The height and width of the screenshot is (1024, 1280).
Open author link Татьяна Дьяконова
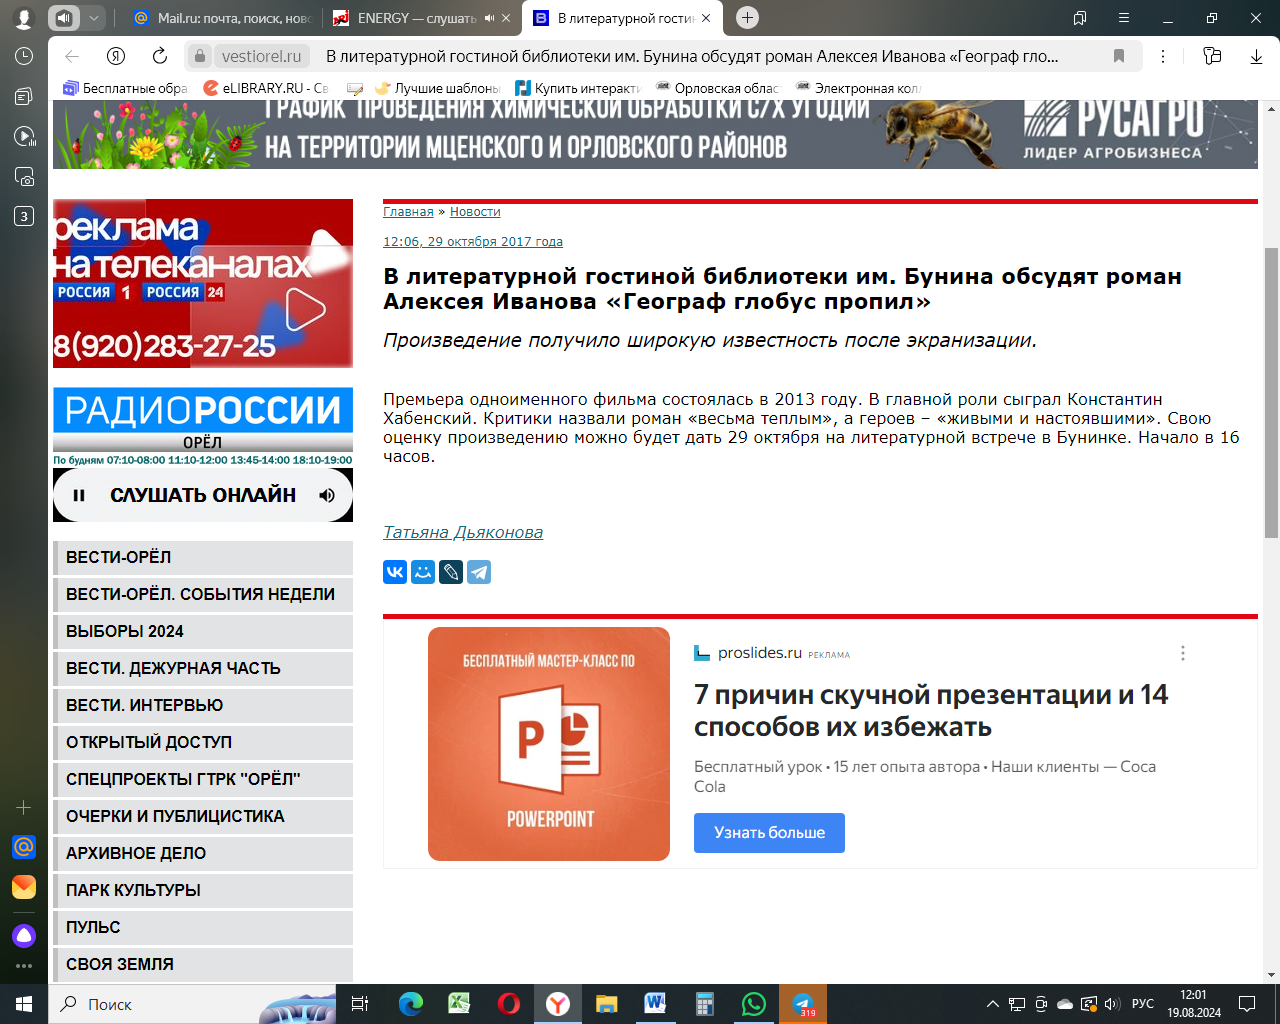463,532
